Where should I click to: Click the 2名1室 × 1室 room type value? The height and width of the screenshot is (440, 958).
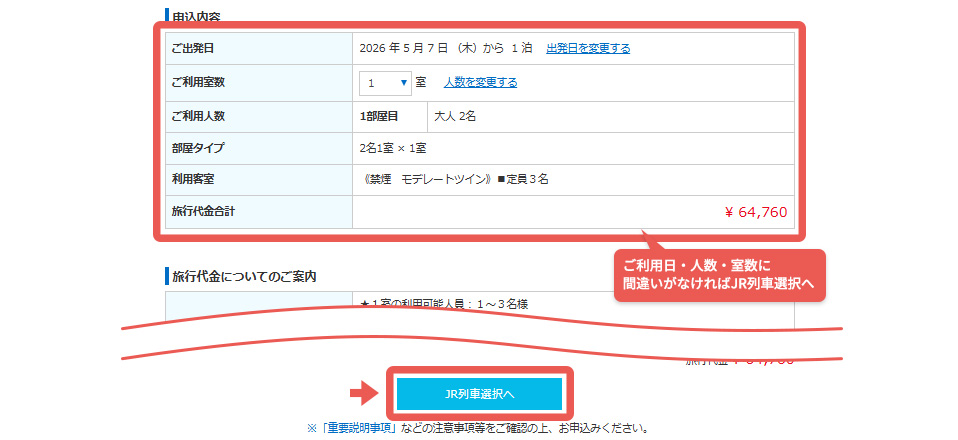coord(393,148)
